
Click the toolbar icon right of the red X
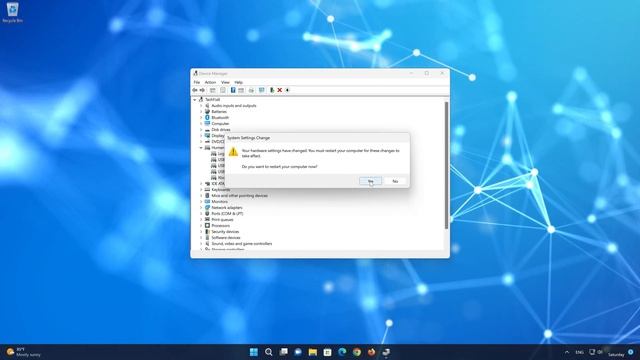click(x=287, y=90)
